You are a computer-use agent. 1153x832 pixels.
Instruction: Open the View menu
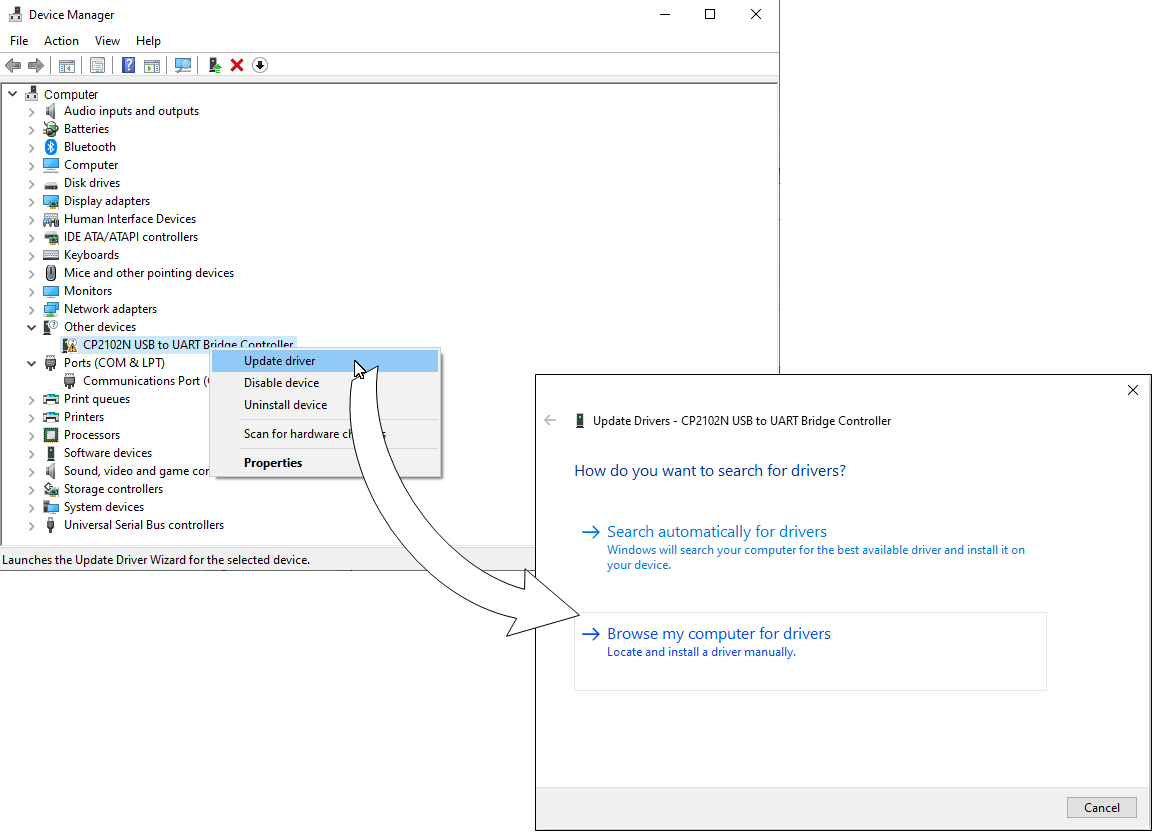pyautogui.click(x=107, y=41)
